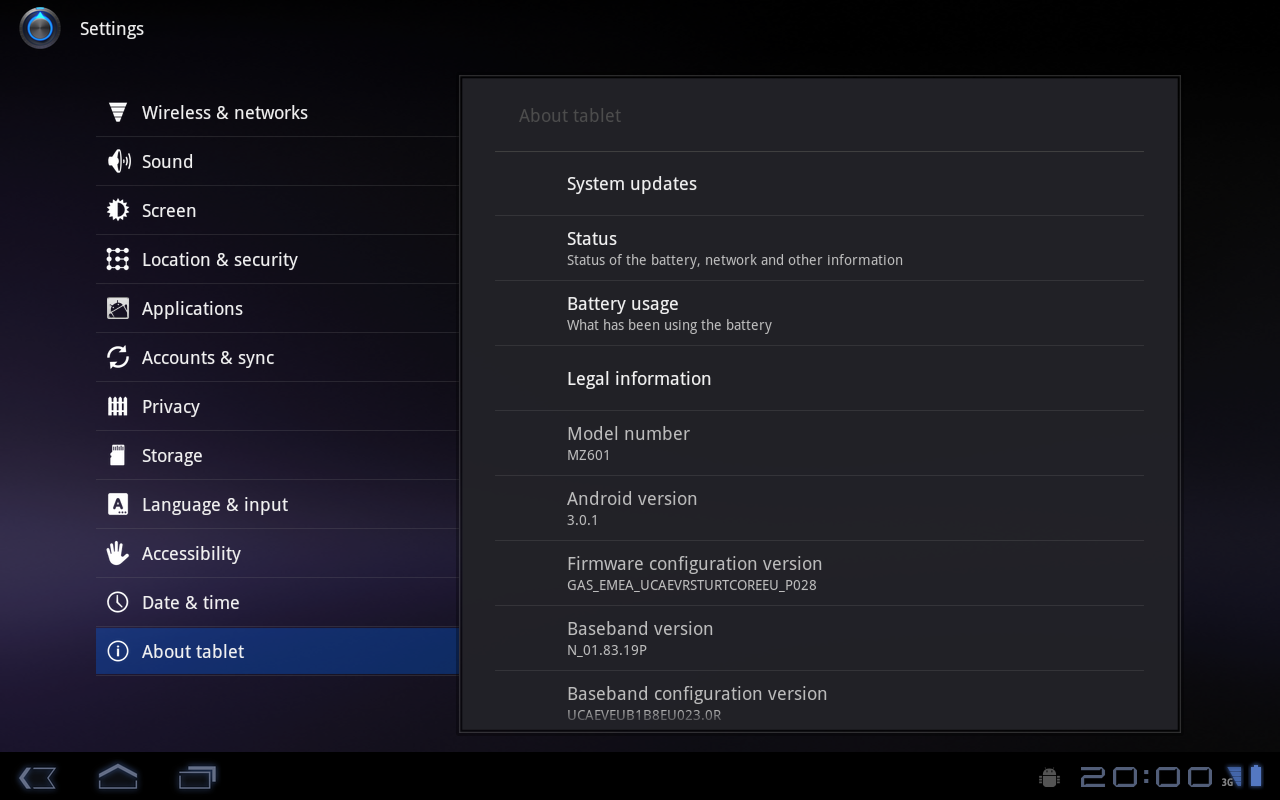Tap the Date & time clock icon
This screenshot has width=1280, height=800.
click(x=118, y=602)
